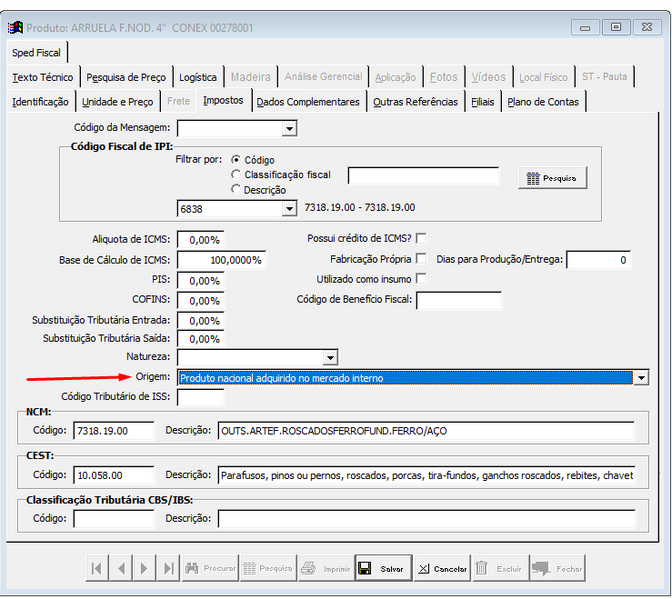Open the Logística tab

point(198,77)
